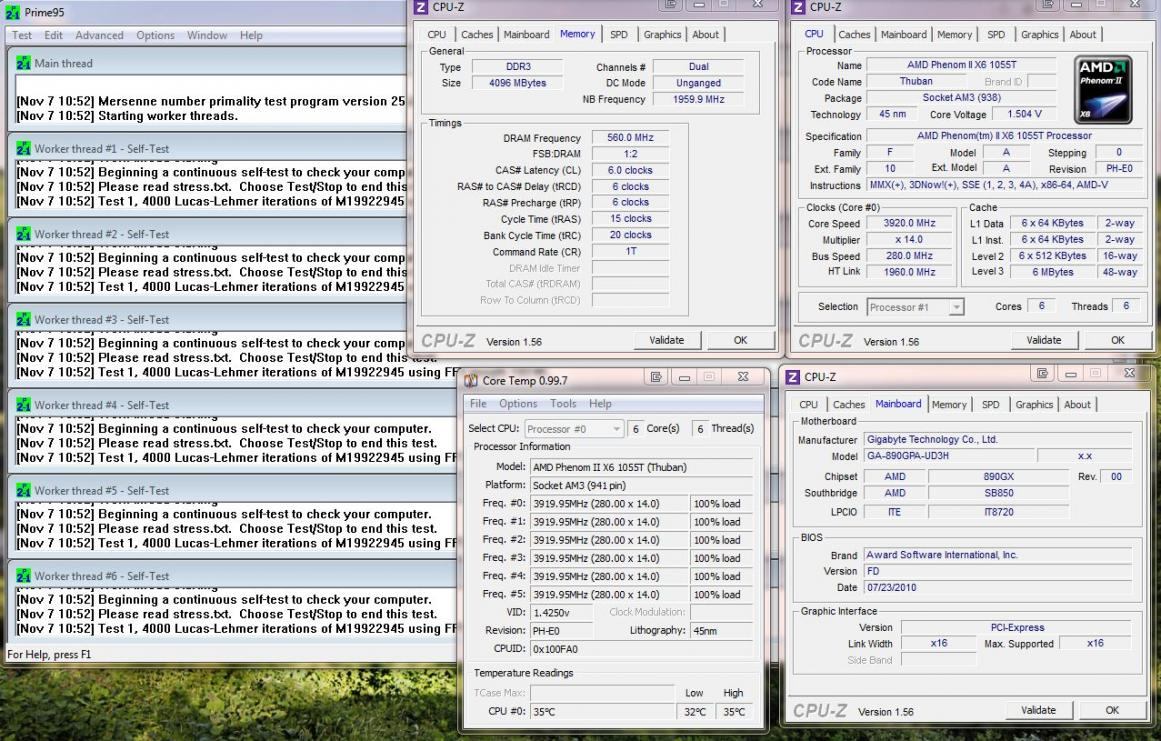
Task: Open Prime95 Options menu
Action: [x=155, y=35]
